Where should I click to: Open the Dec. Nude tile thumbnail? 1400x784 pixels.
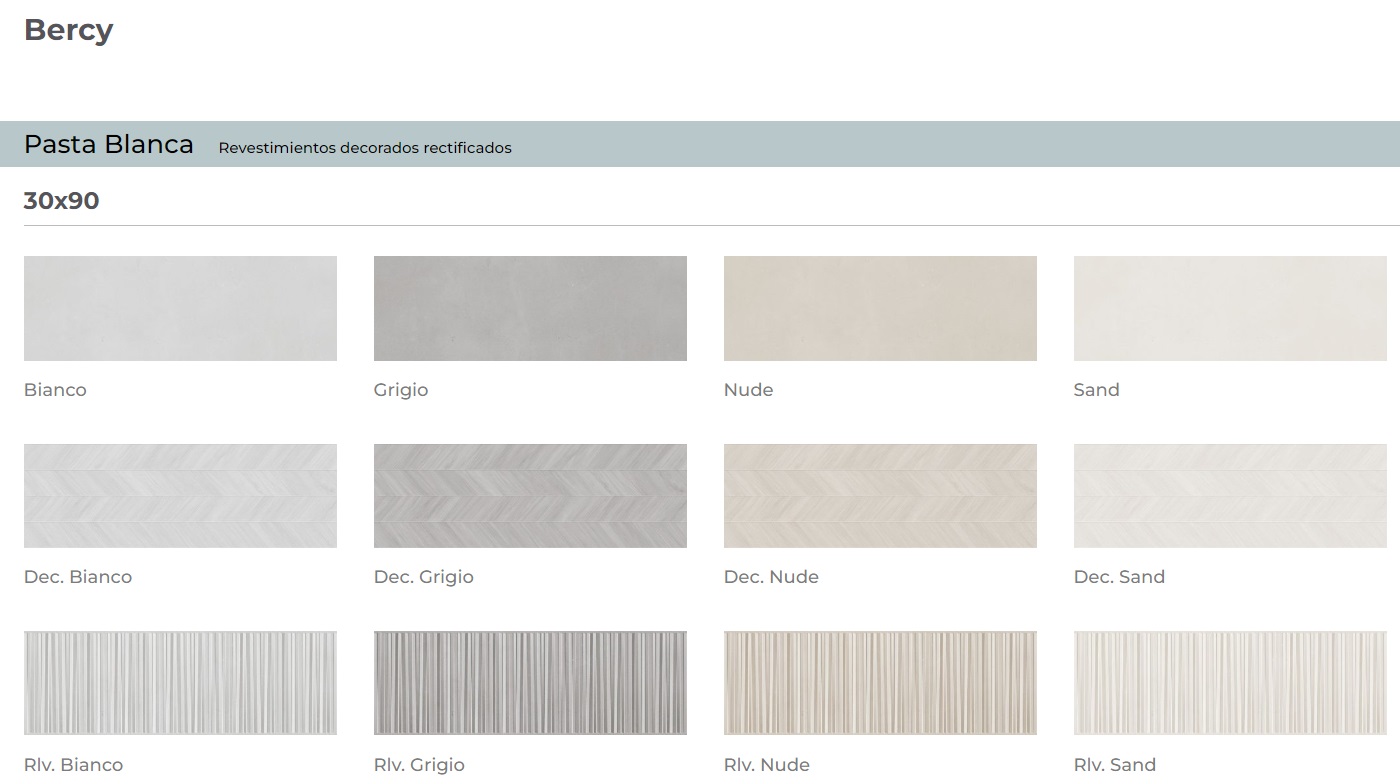click(880, 496)
